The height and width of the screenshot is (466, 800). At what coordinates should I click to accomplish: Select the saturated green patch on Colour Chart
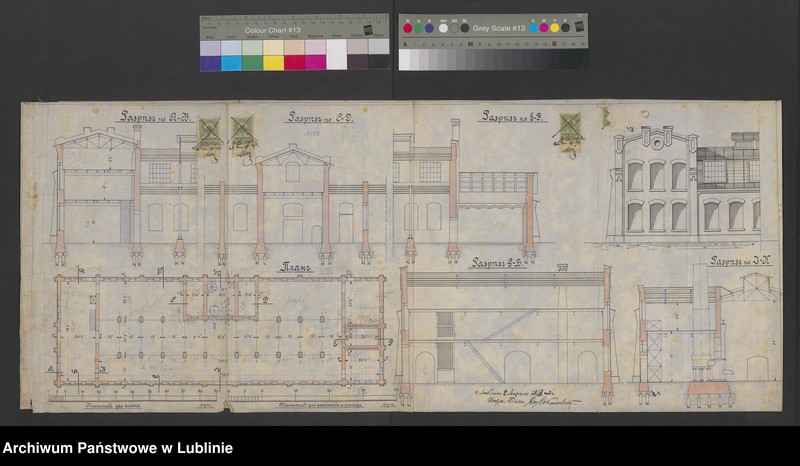(x=252, y=63)
